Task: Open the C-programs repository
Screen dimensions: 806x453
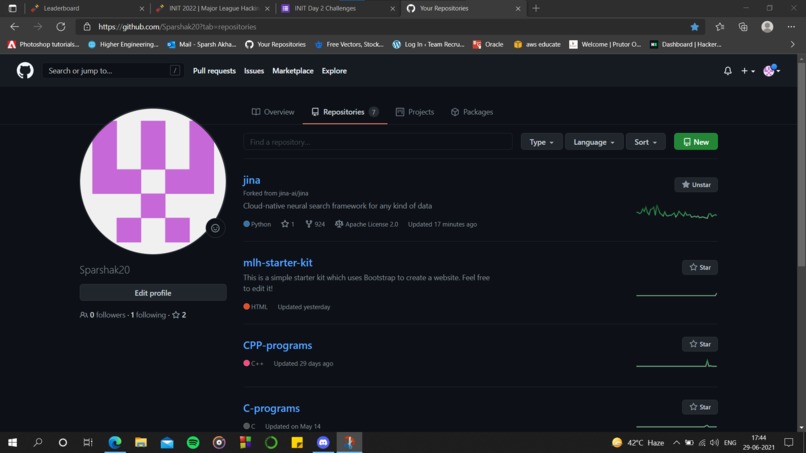Action: point(271,408)
